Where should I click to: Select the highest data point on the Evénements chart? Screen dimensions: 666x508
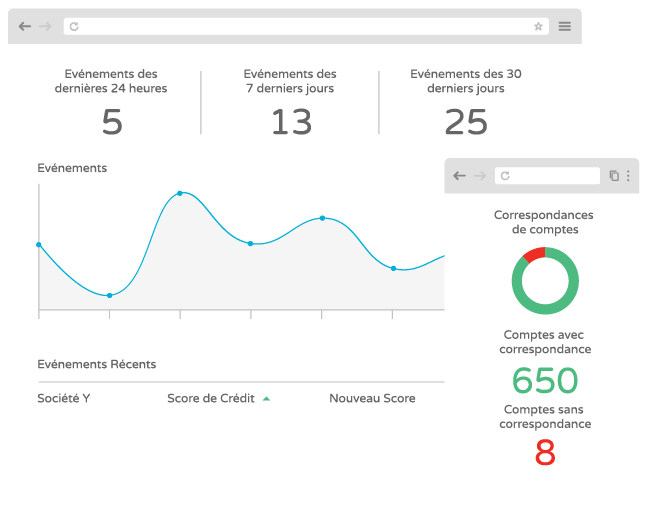(x=180, y=193)
